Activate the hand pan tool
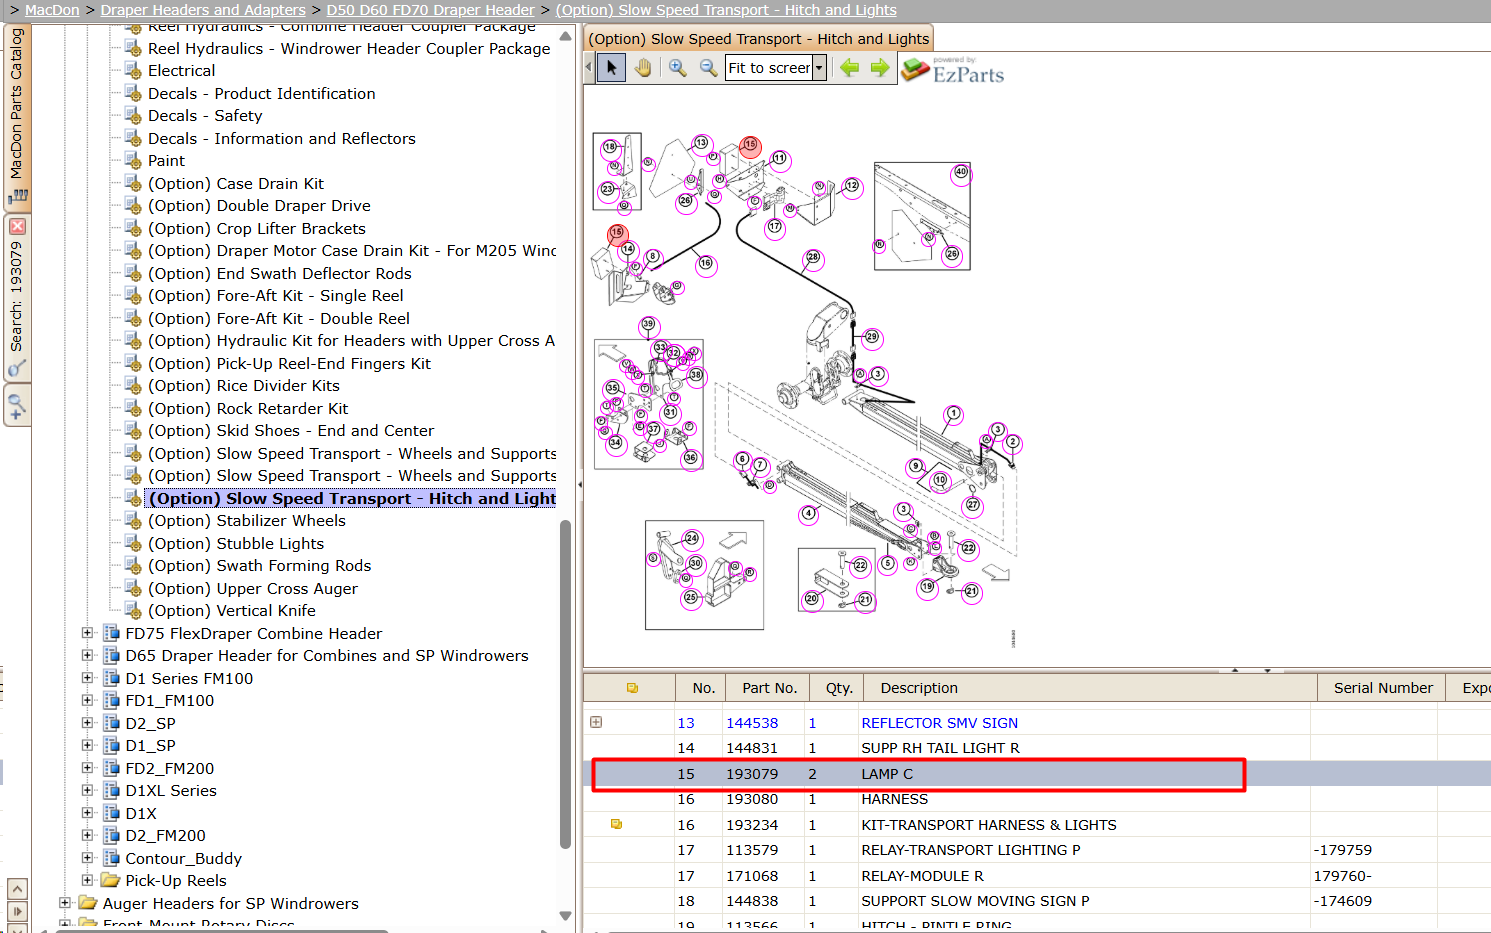The image size is (1491, 933). click(643, 68)
